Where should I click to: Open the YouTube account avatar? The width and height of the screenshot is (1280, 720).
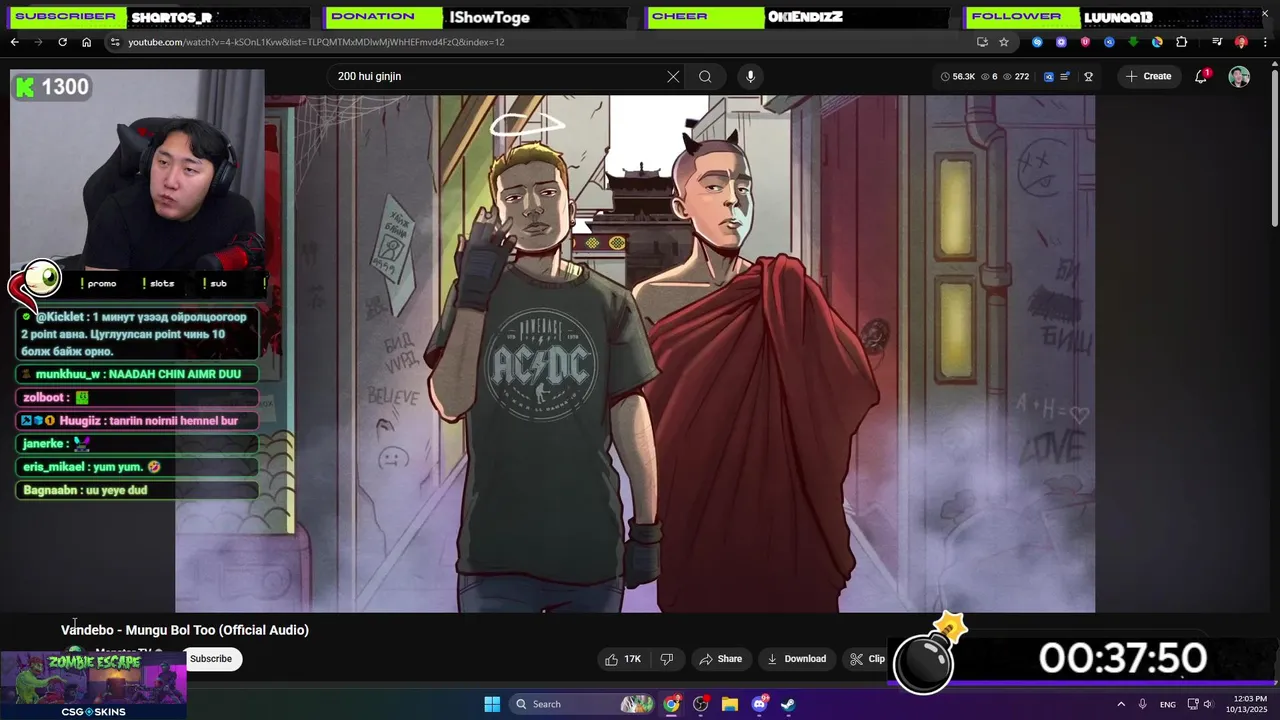coord(1239,76)
